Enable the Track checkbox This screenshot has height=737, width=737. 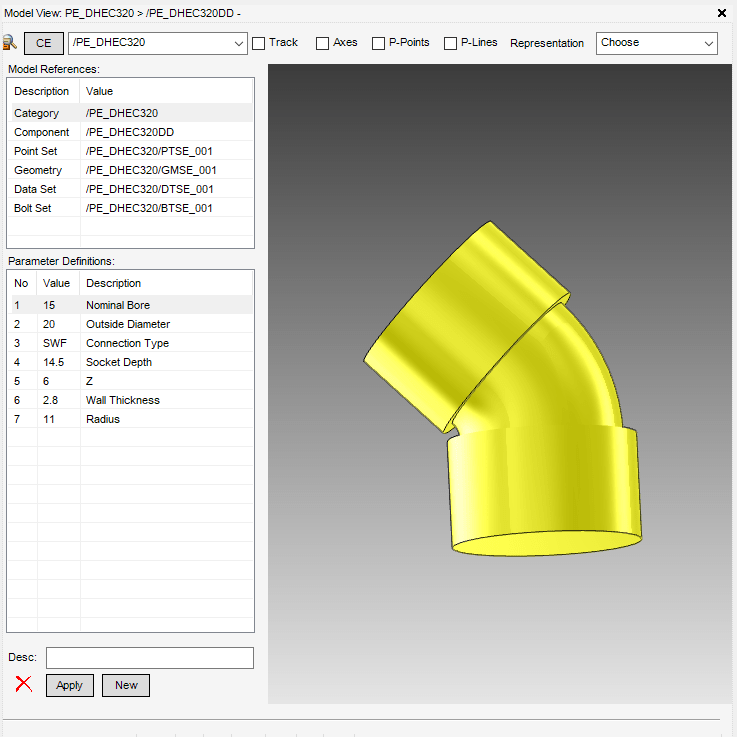tap(259, 43)
